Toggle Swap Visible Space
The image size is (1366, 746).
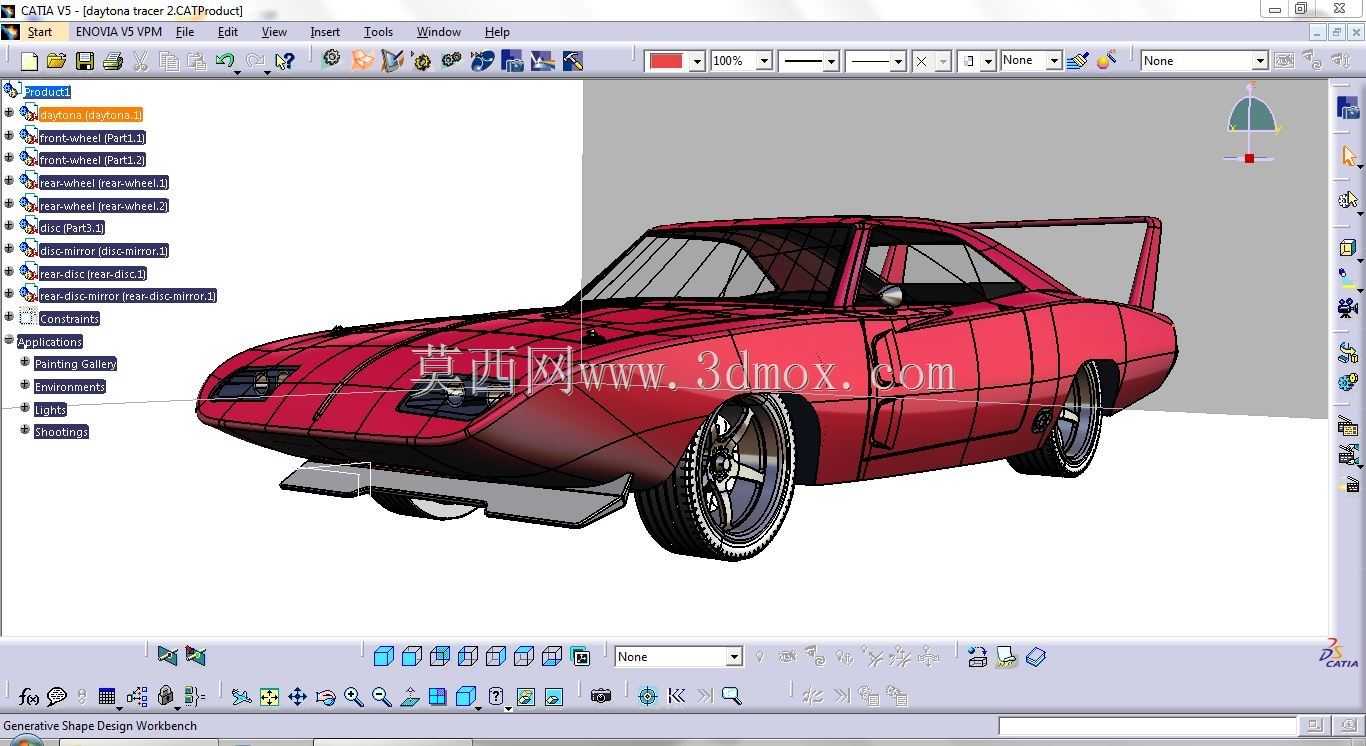[x=554, y=697]
